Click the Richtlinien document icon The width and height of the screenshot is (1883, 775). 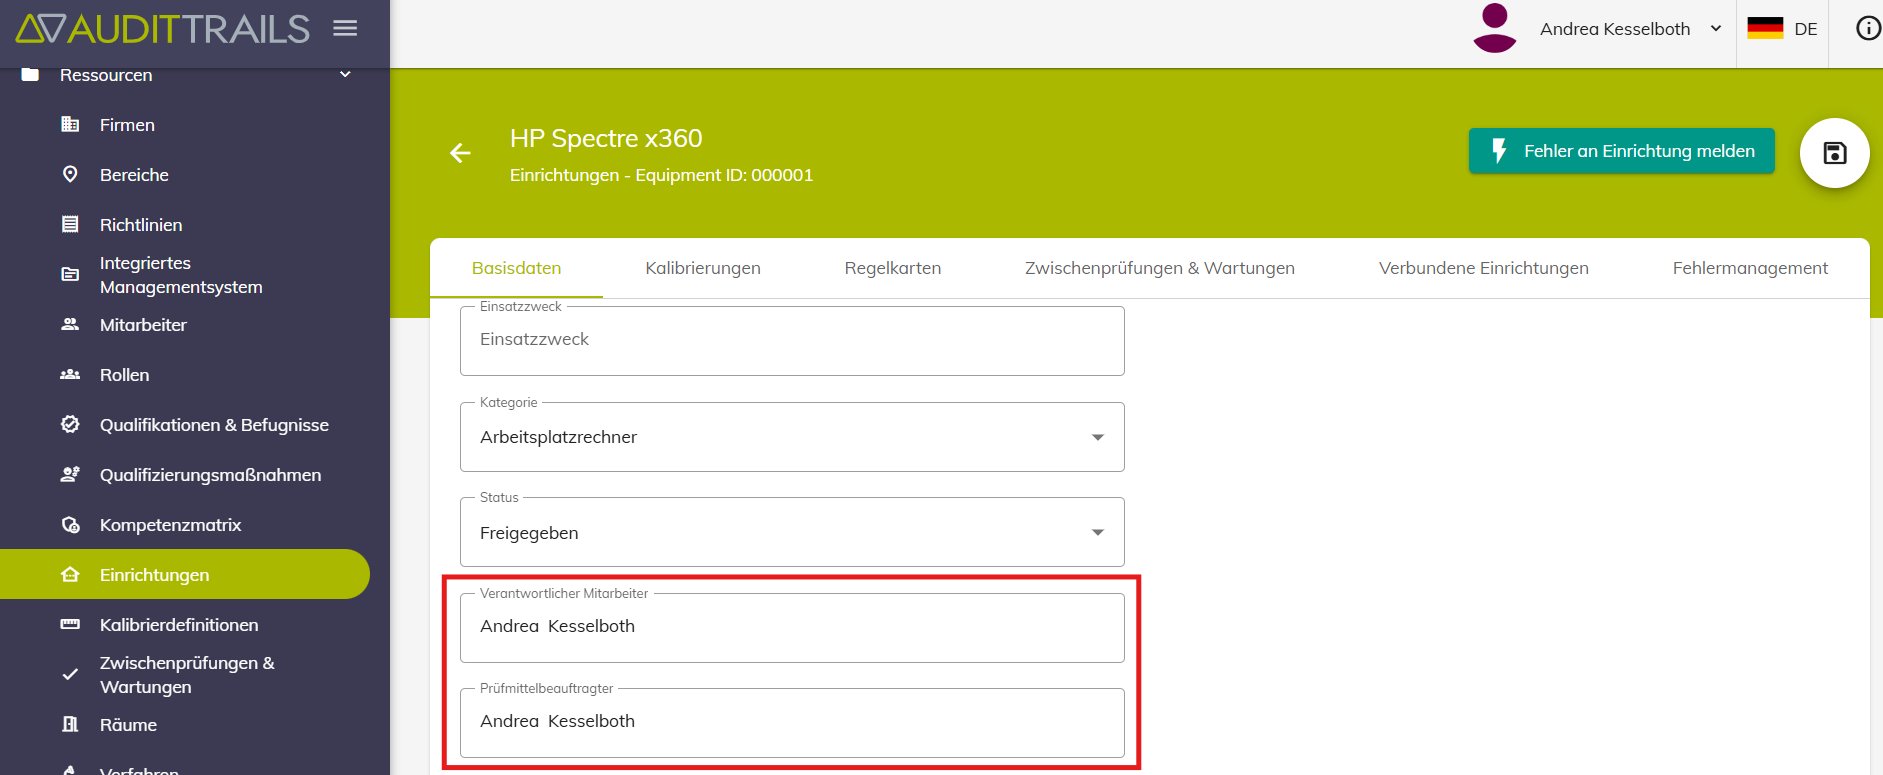coord(70,225)
